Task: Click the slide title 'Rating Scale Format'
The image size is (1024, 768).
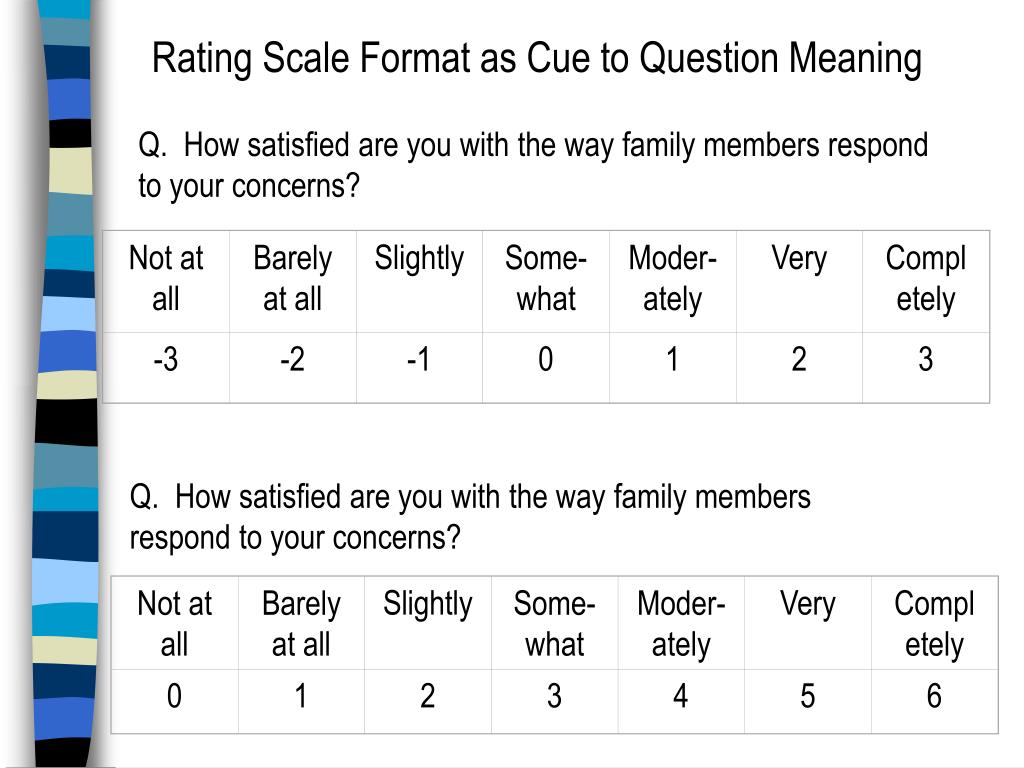Action: [x=536, y=59]
